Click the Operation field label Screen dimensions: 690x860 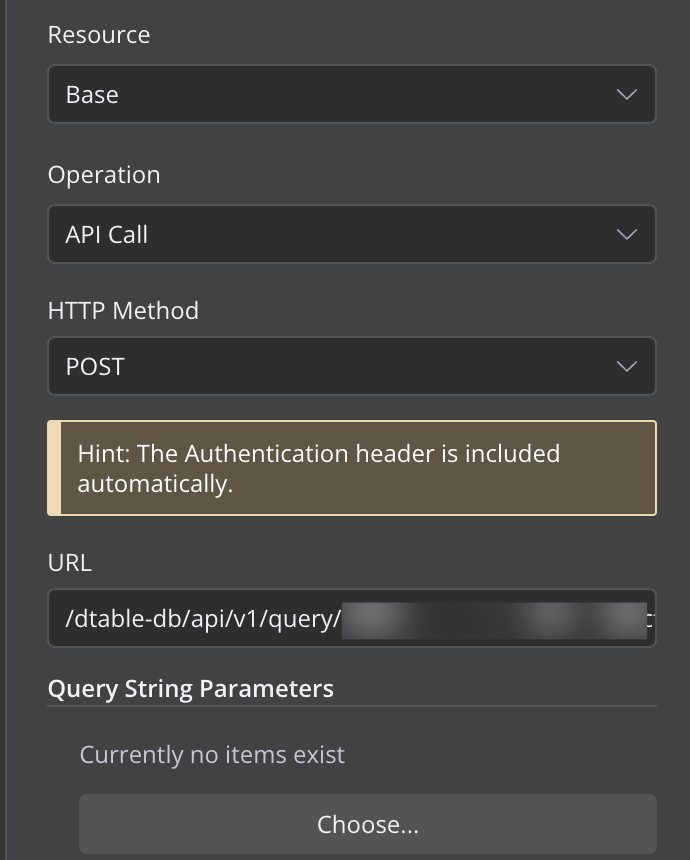coord(104,175)
